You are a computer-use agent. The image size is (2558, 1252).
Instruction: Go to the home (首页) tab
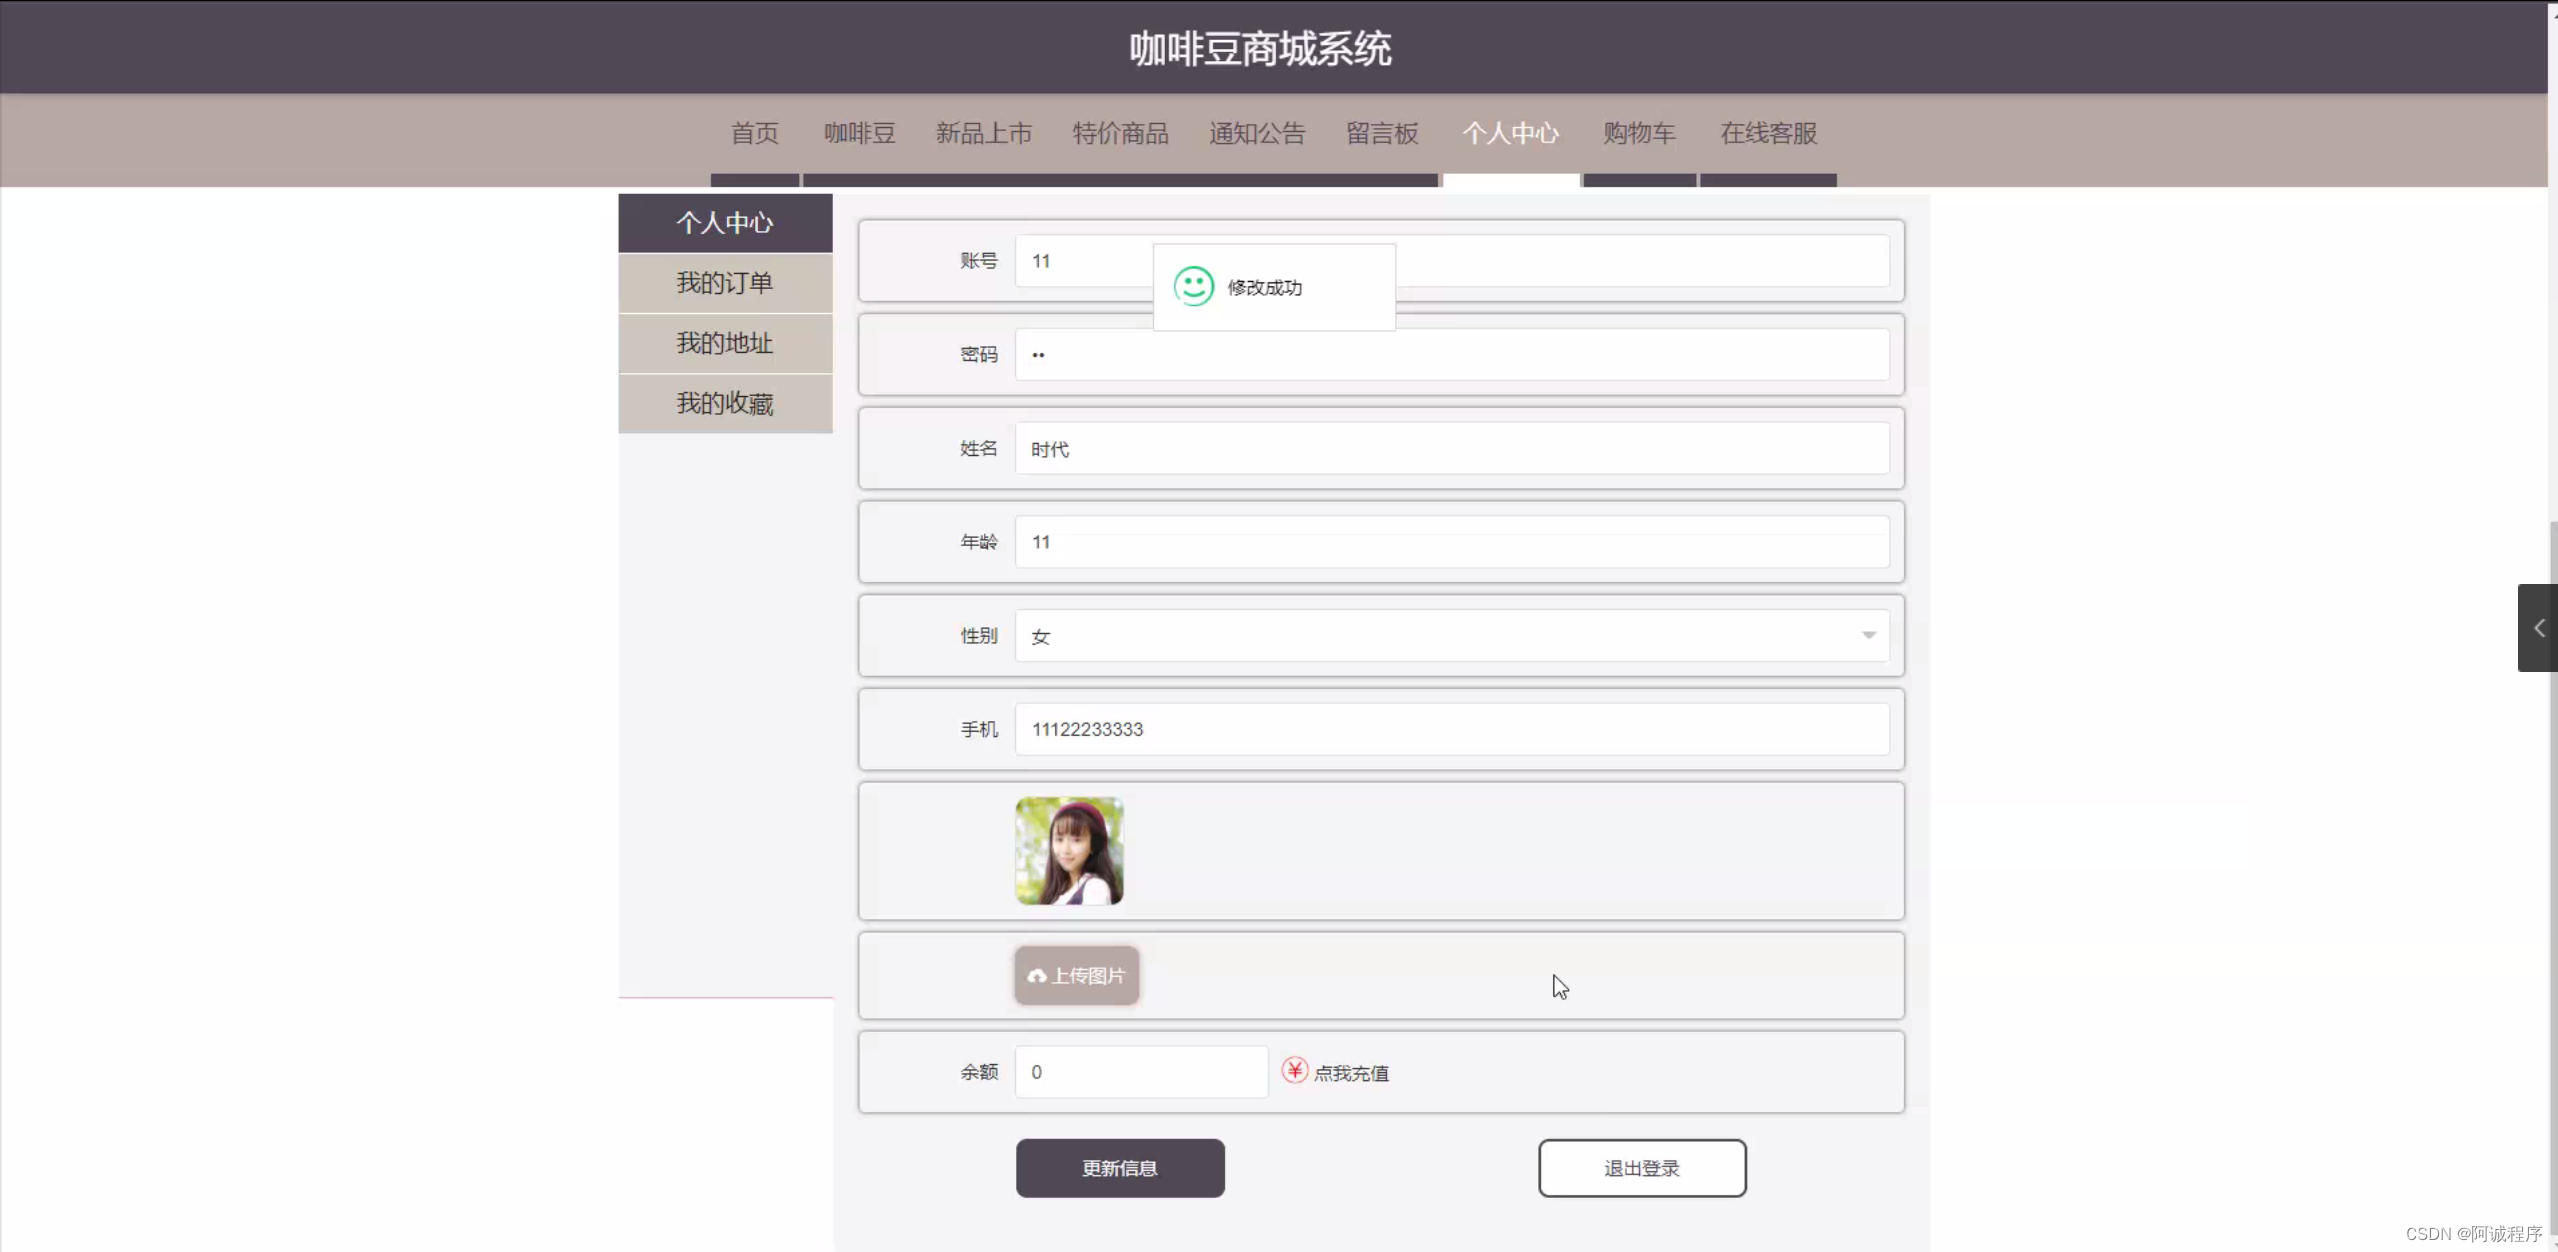coord(754,133)
